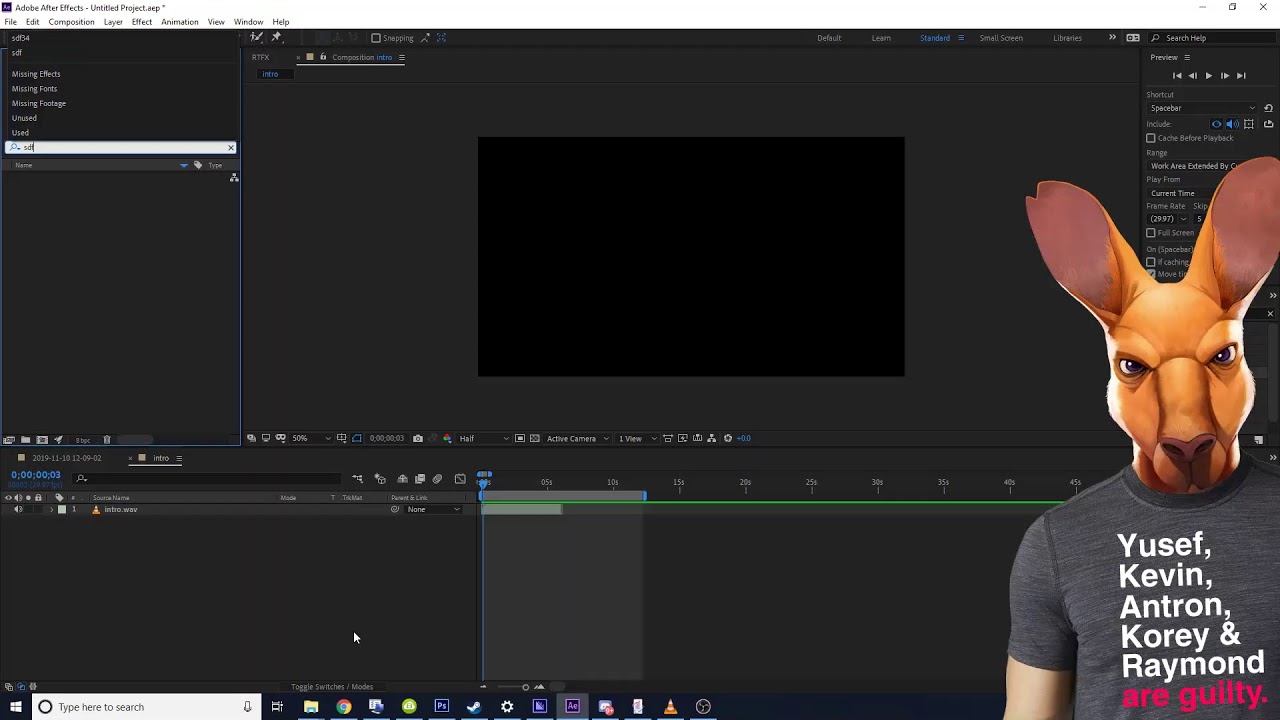This screenshot has width=1280, height=720.
Task: Toggle include audio speaker in Preview panel
Action: [x=1232, y=124]
